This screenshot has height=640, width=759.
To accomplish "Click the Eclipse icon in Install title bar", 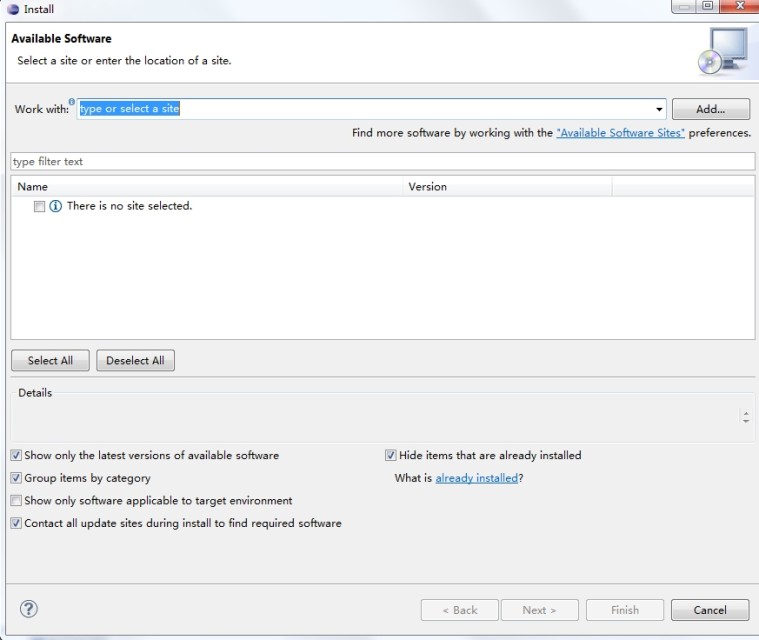I will pos(13,9).
